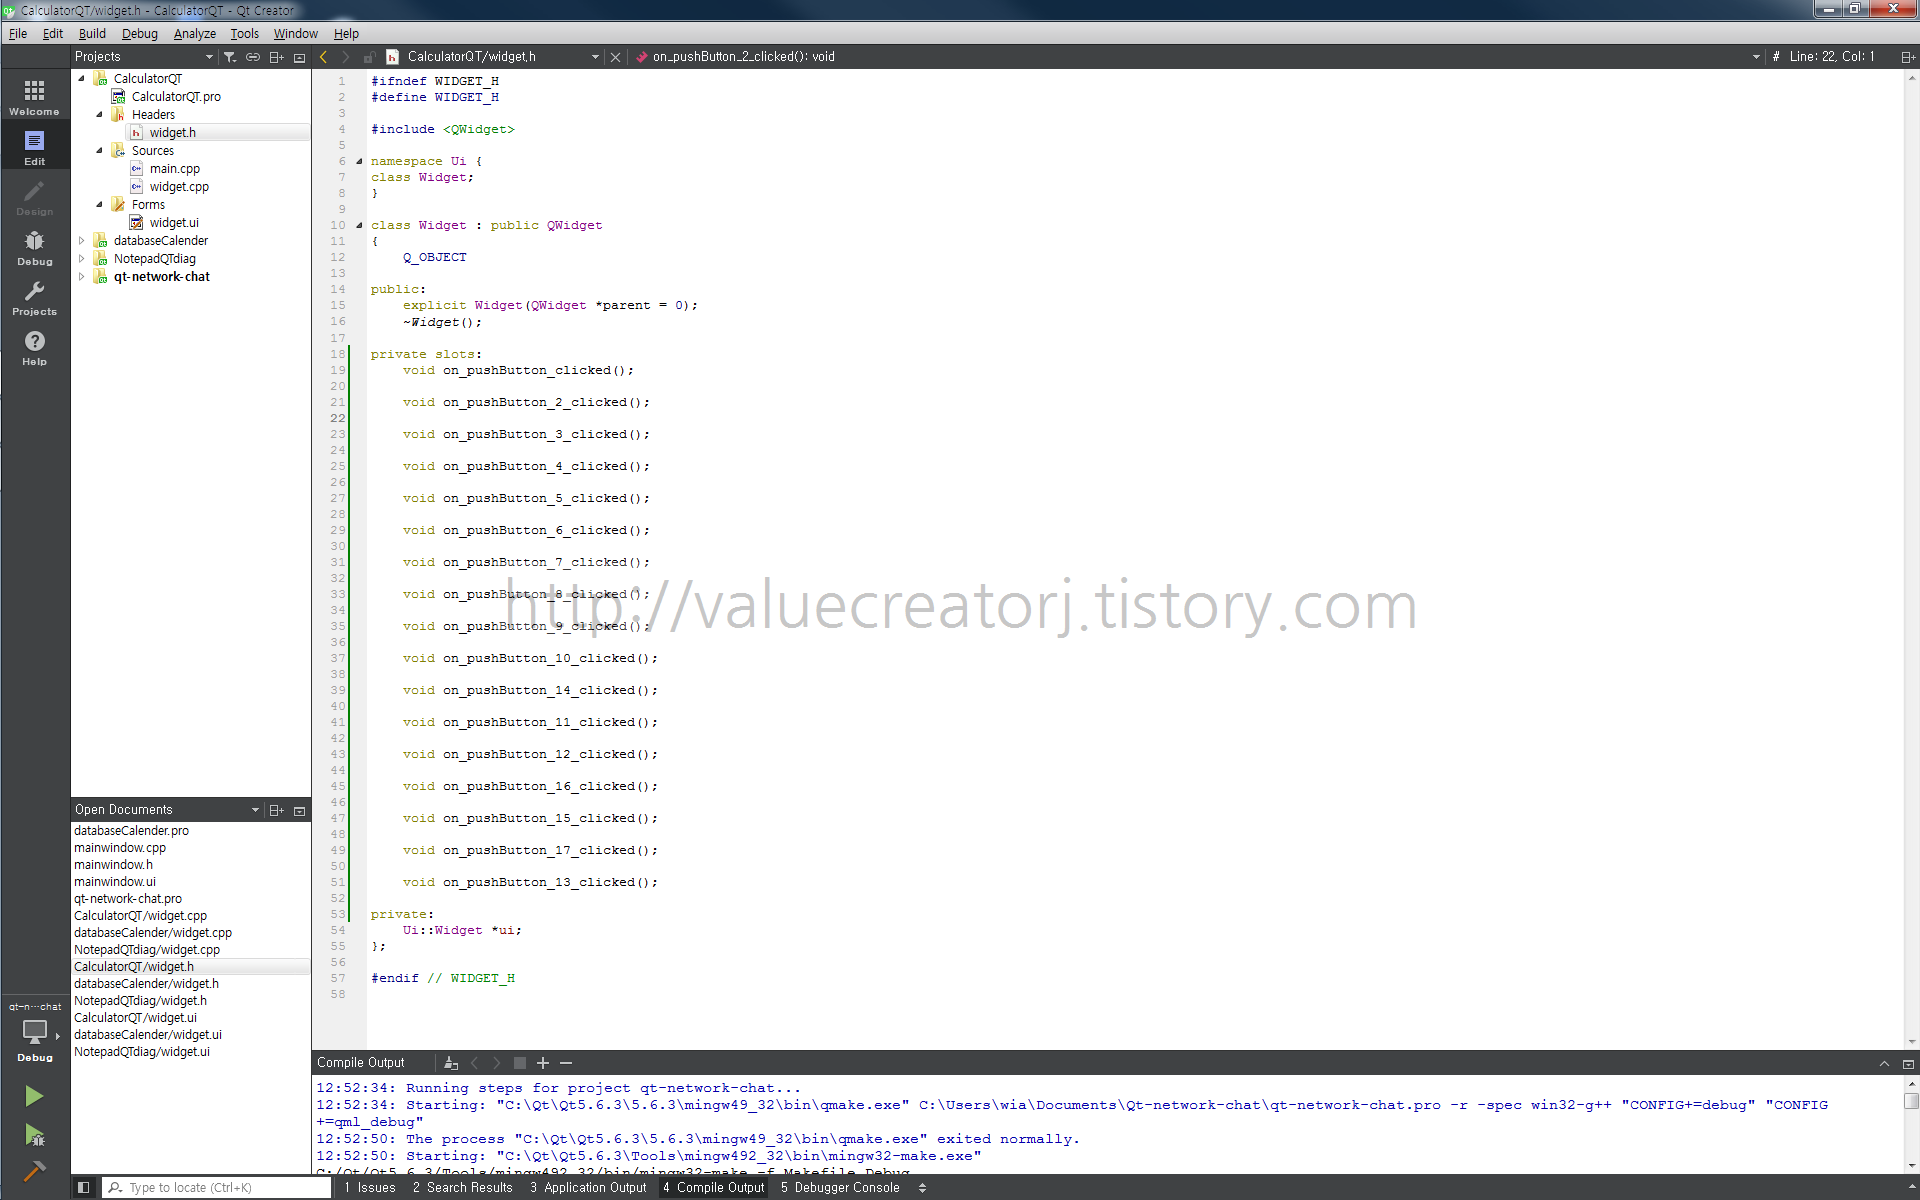The width and height of the screenshot is (1920, 1200).
Task: Switch to the Application Output tab
Action: (588, 1188)
